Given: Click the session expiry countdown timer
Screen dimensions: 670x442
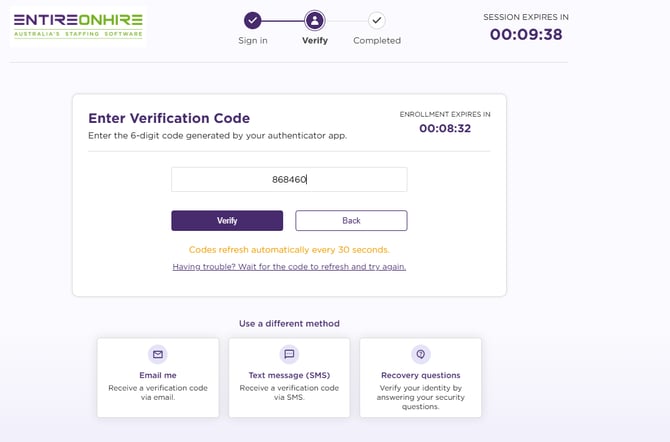Looking at the screenshot, I should coord(525,34).
